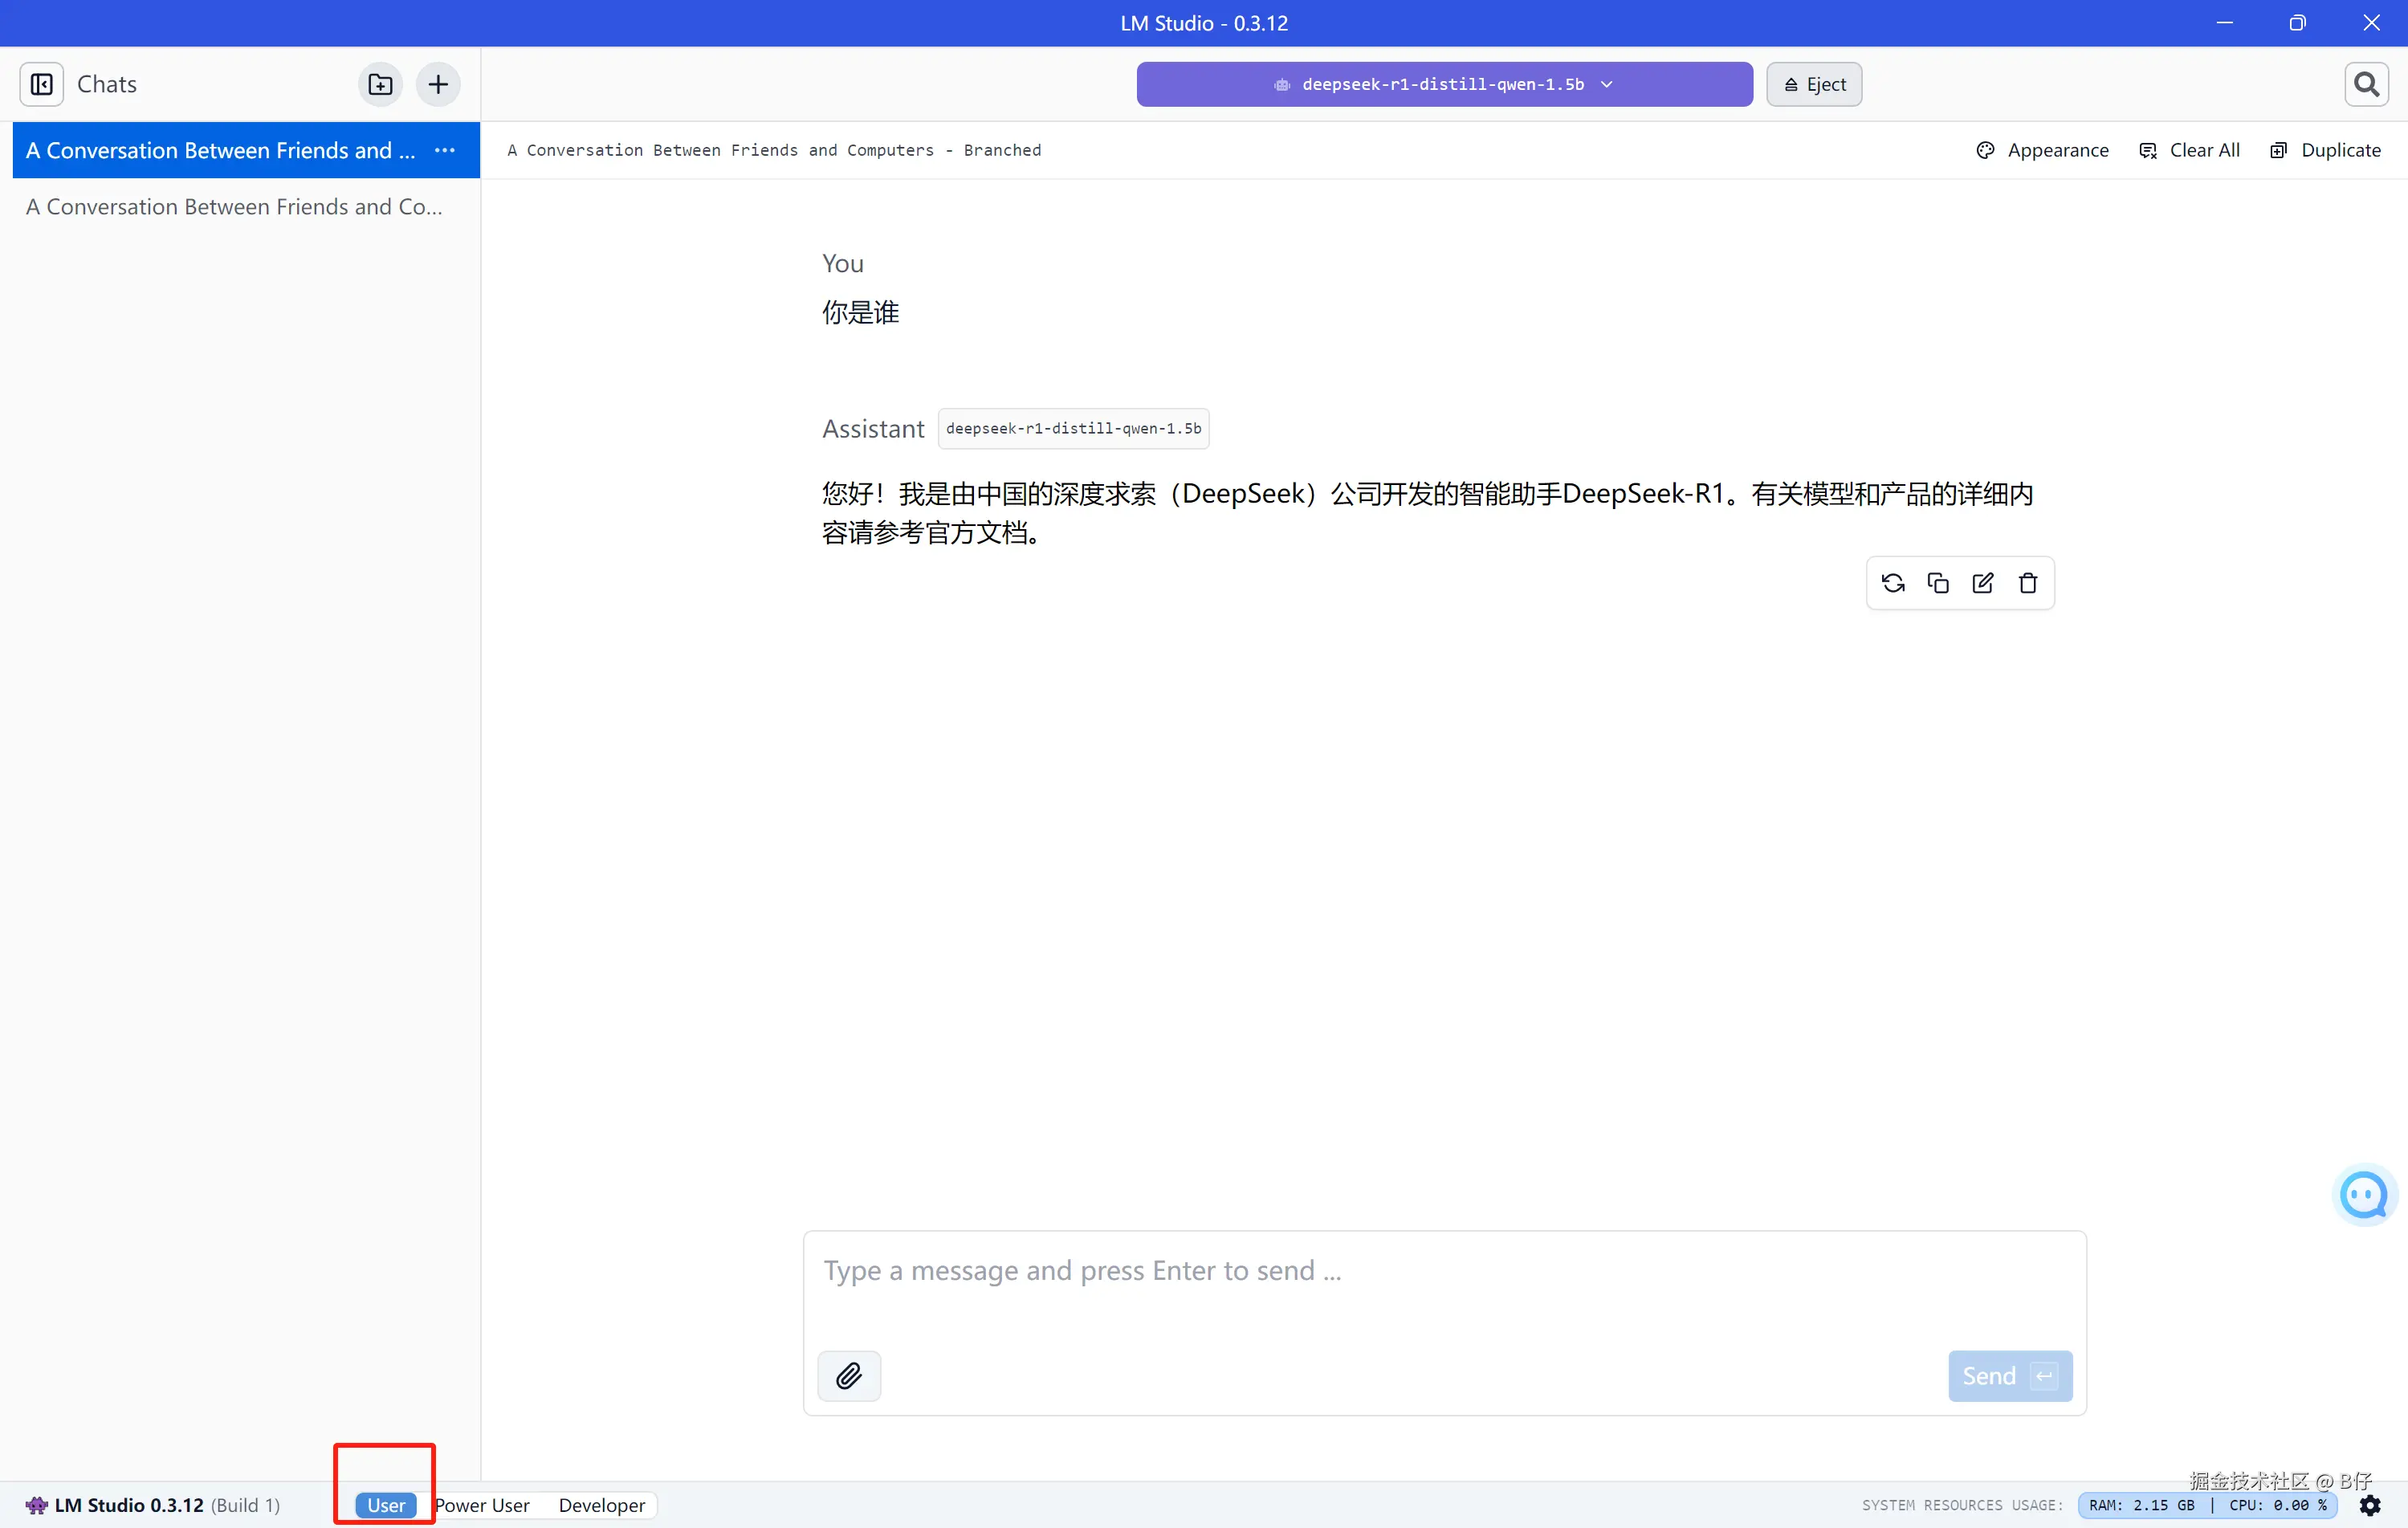Open the deepseek-r1-distill-qwen-1.5b model selector

[1444, 84]
